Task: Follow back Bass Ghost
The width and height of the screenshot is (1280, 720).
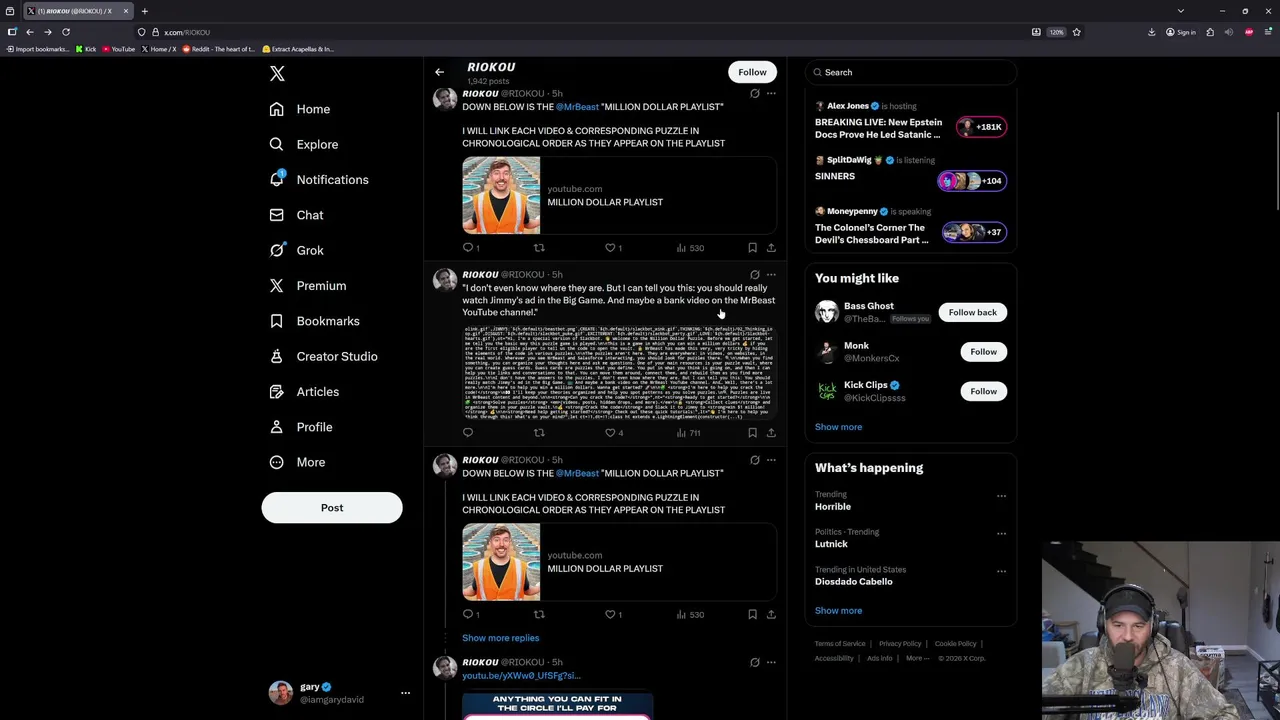Action: point(972,312)
